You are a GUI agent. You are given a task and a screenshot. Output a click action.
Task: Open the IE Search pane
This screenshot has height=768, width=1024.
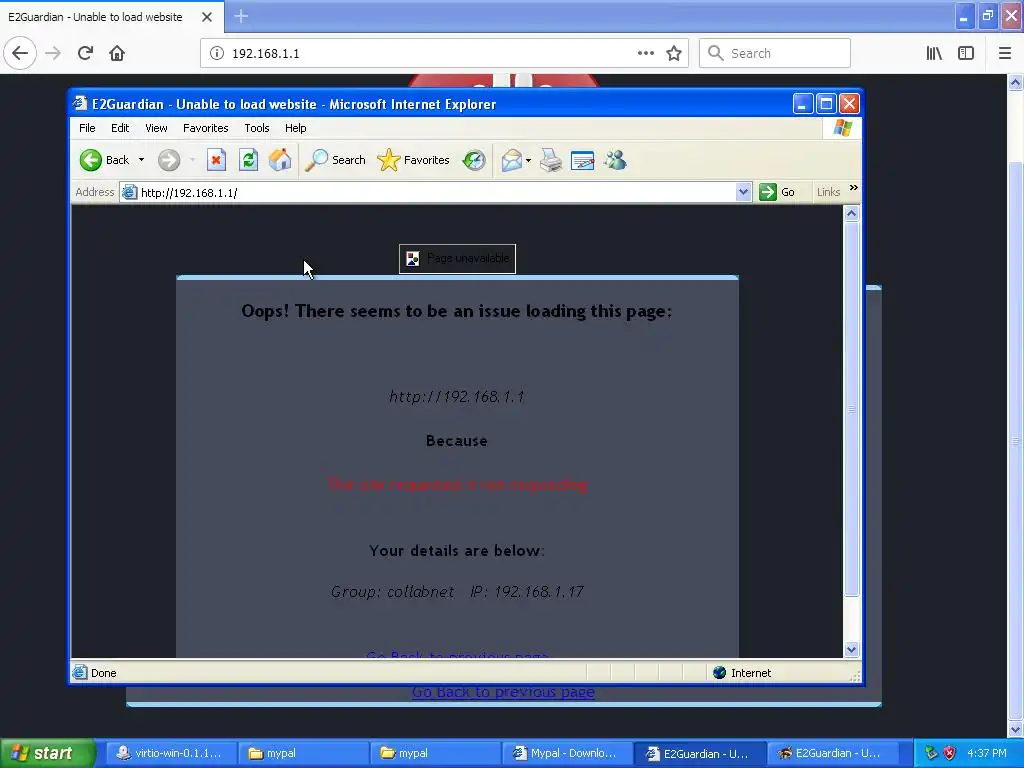(336, 160)
